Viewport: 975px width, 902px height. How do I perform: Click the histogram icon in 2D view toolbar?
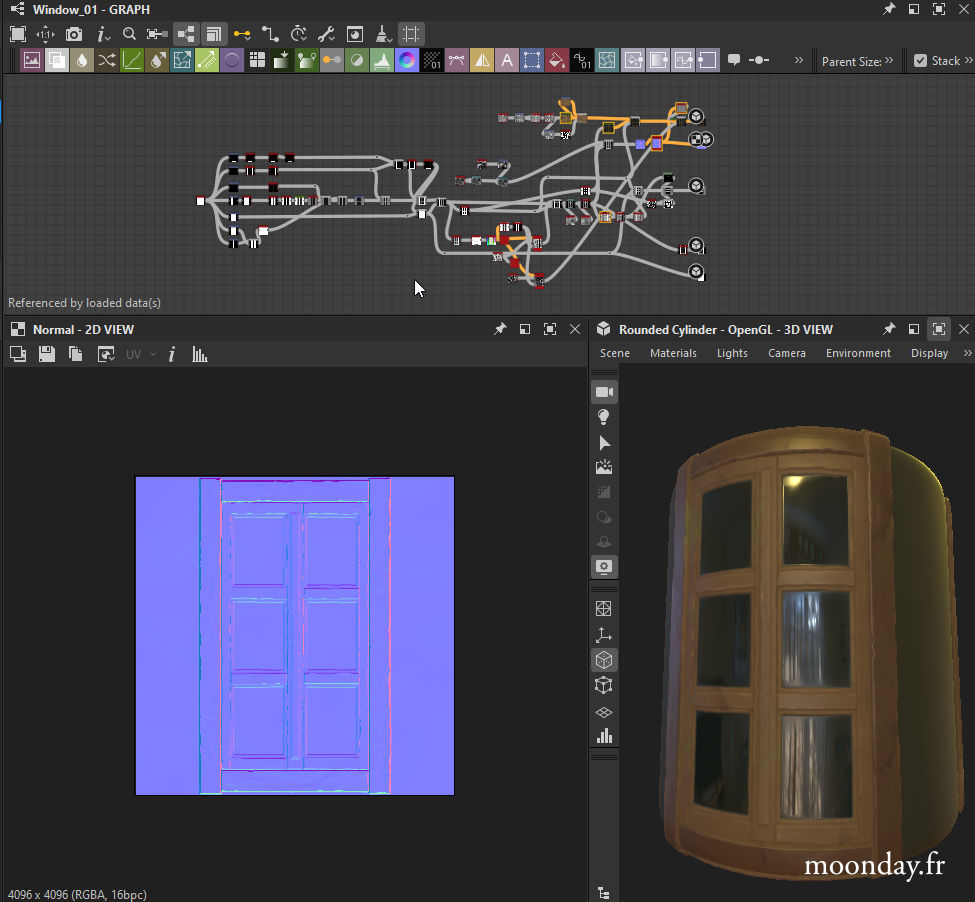click(x=200, y=354)
